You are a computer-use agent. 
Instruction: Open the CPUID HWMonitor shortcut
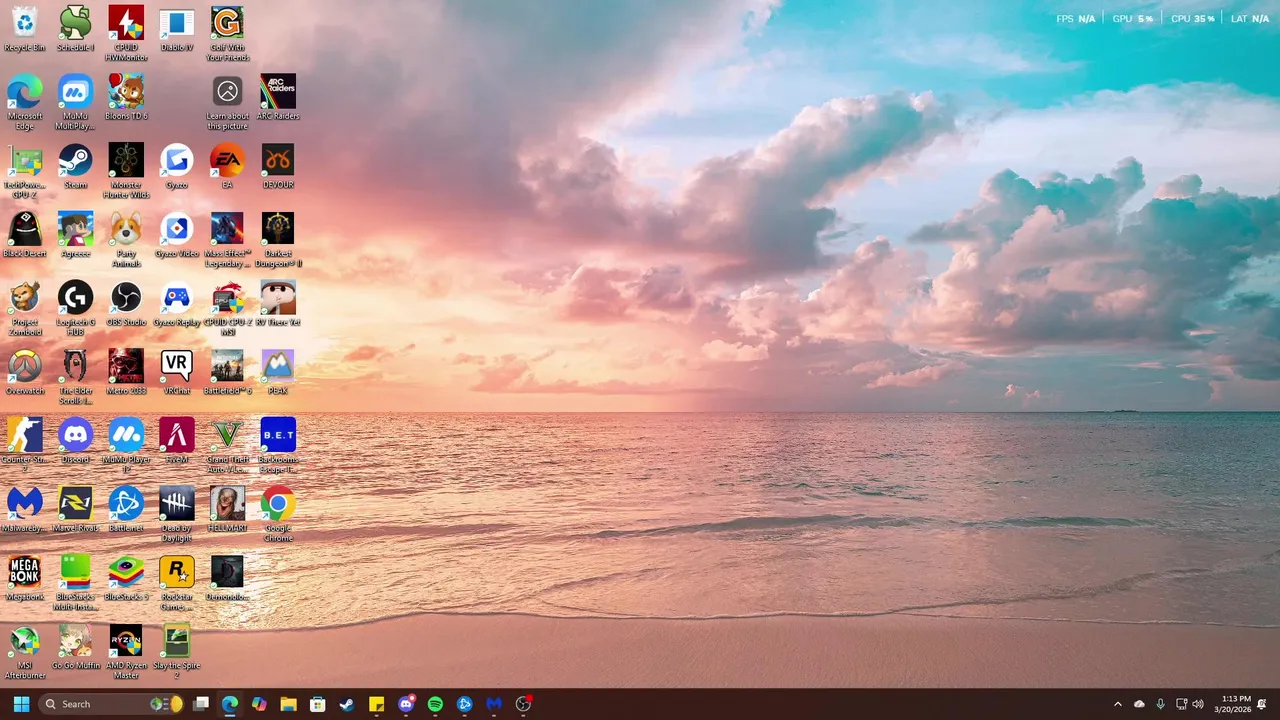pos(126,34)
